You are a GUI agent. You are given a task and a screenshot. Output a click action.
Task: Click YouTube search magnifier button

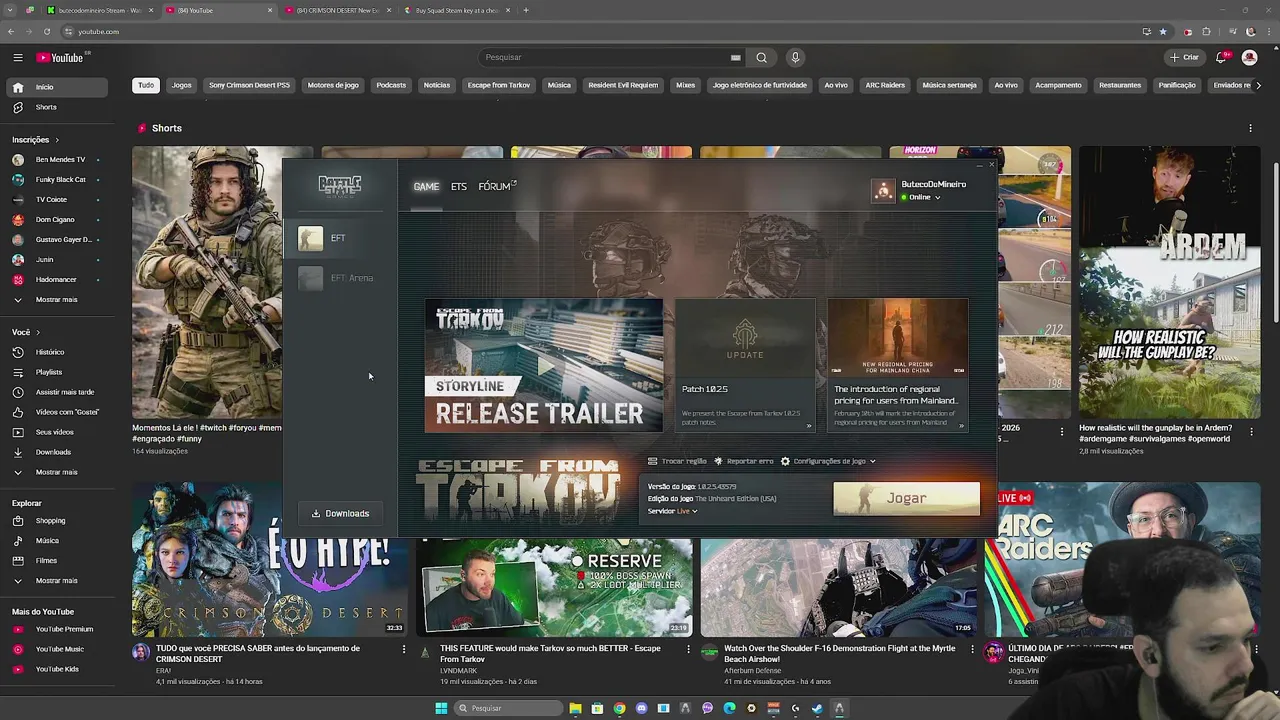pyautogui.click(x=761, y=57)
